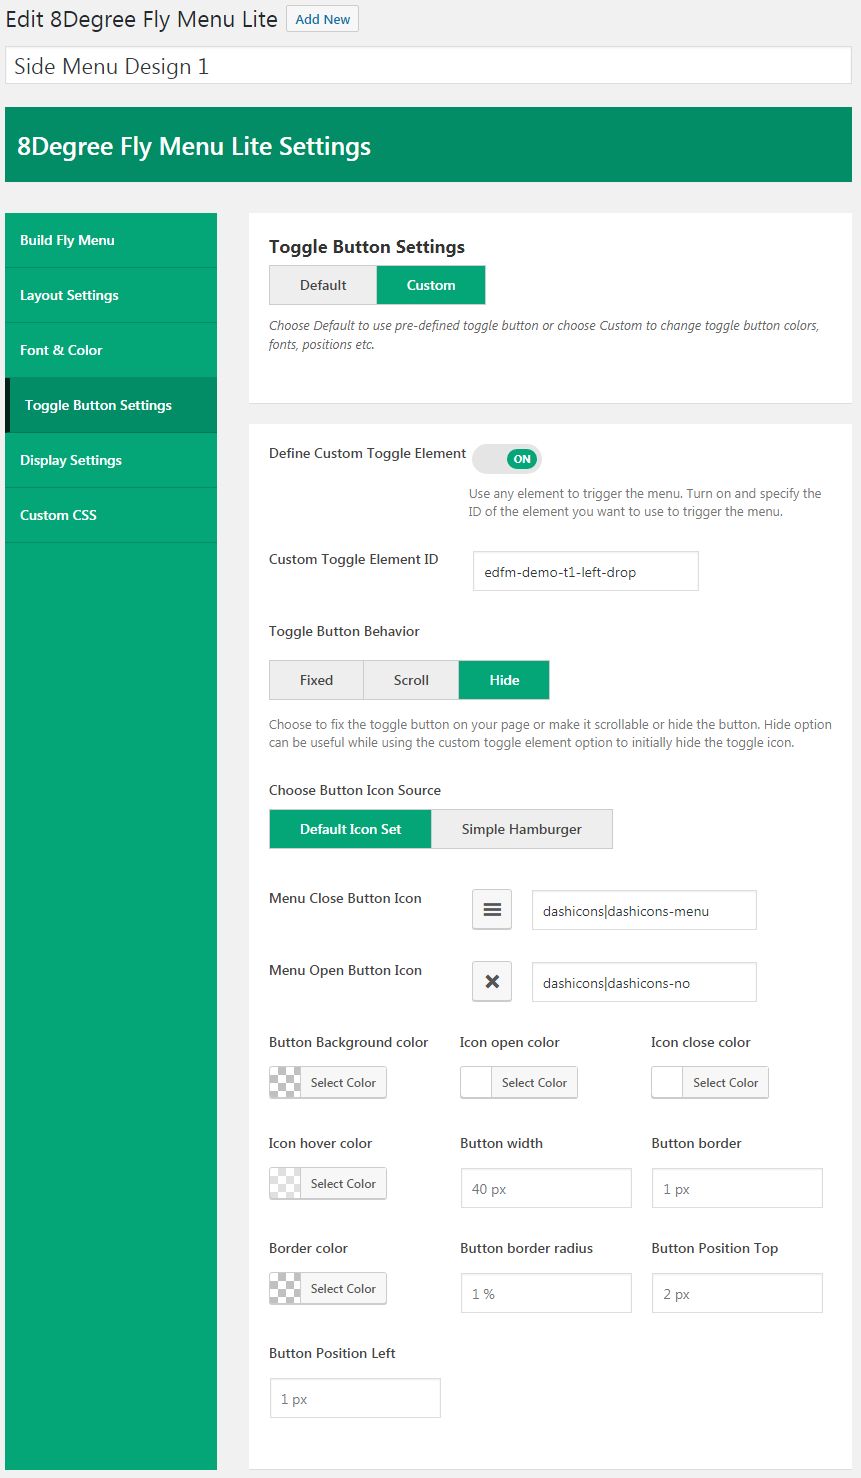Click the Menu Open Button Icon label
Image resolution: width=861 pixels, height=1478 pixels.
(x=345, y=970)
